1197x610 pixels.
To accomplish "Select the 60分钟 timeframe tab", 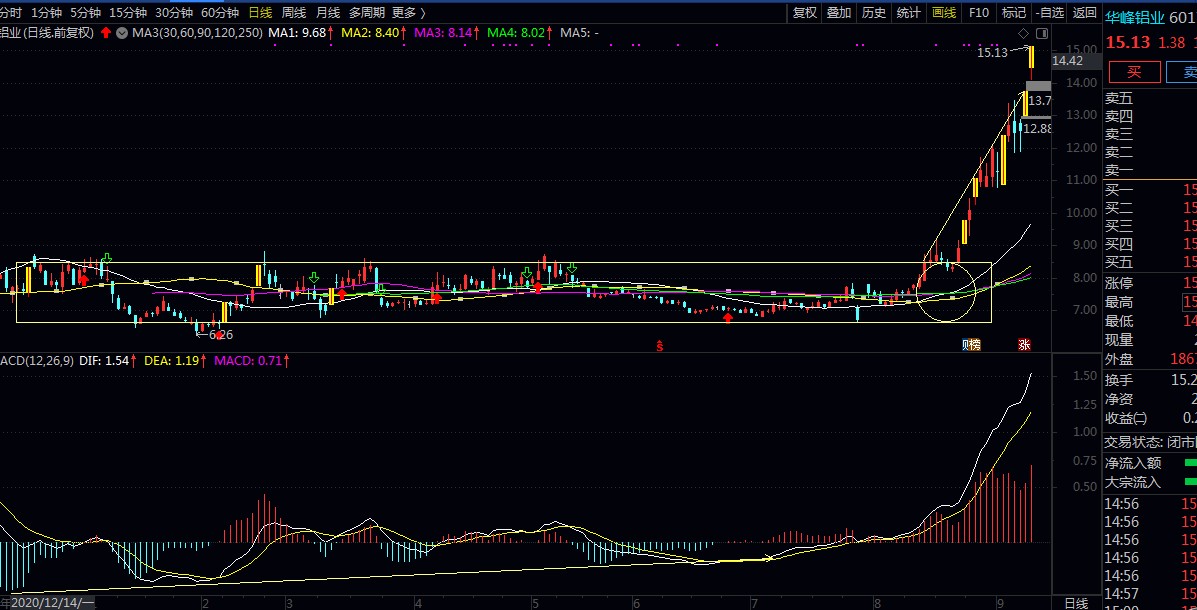I will pyautogui.click(x=219, y=12).
